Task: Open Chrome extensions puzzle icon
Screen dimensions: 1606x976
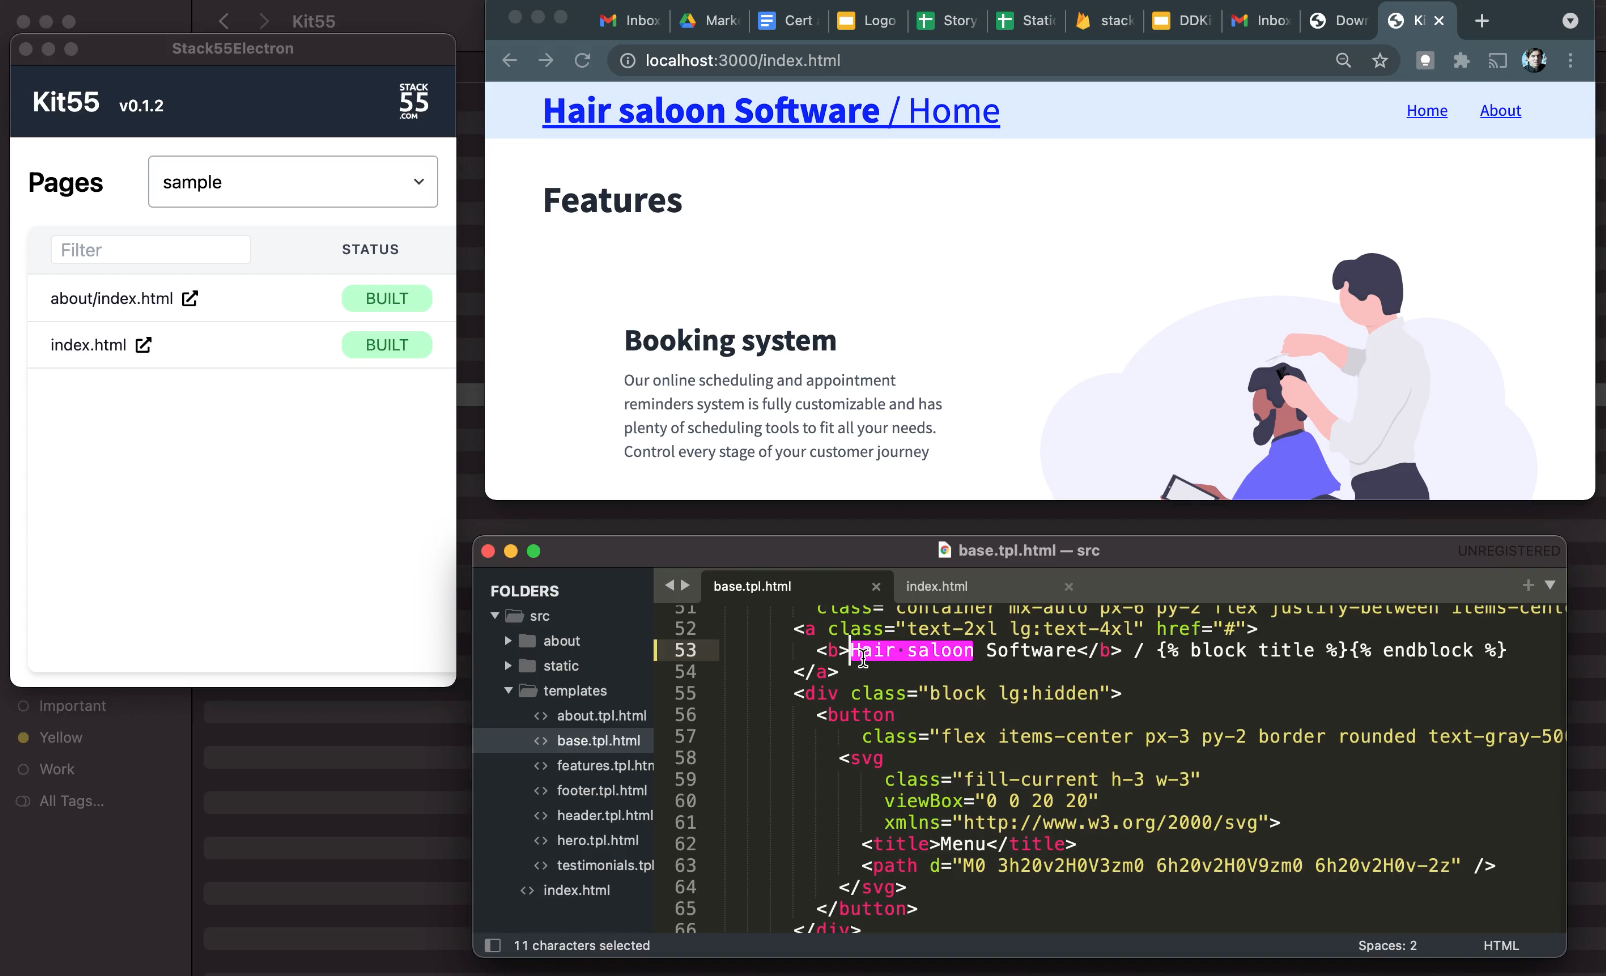Action: pyautogui.click(x=1462, y=61)
